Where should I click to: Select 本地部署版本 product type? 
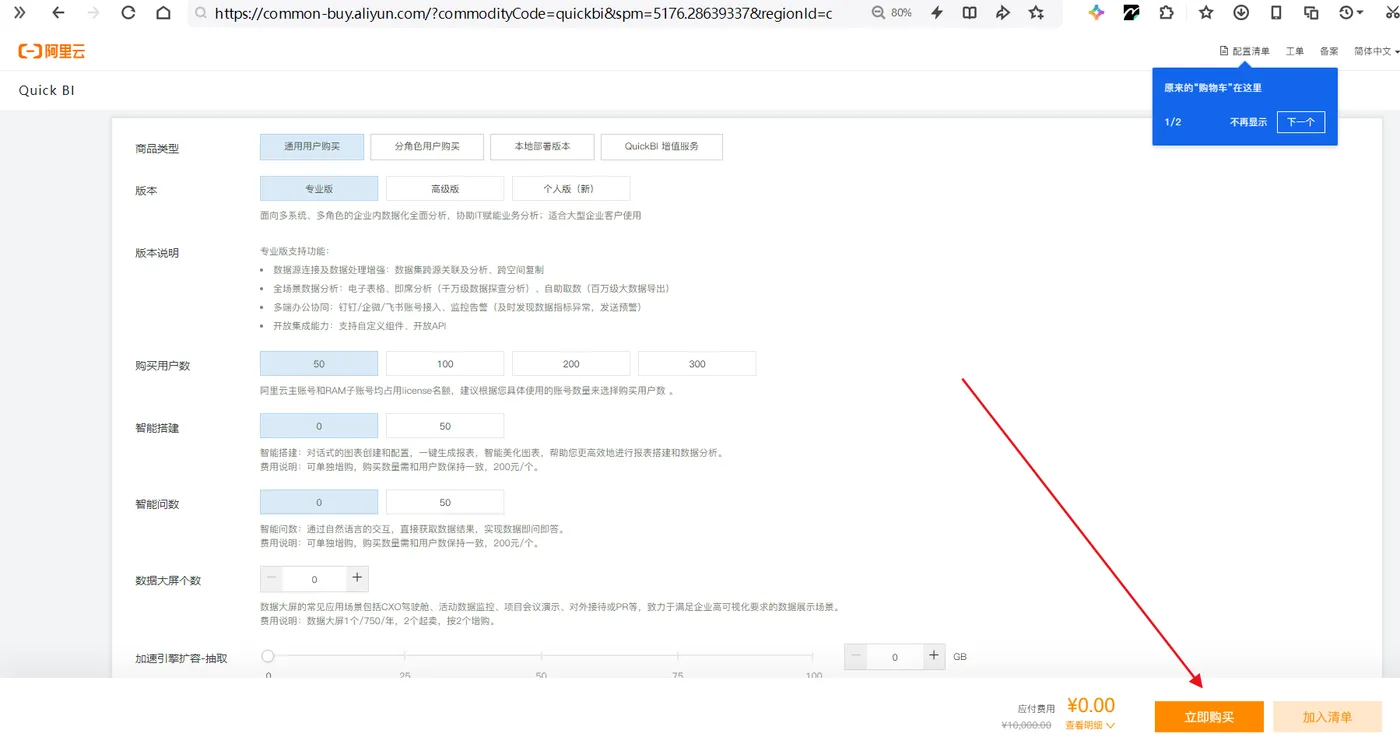(x=542, y=146)
